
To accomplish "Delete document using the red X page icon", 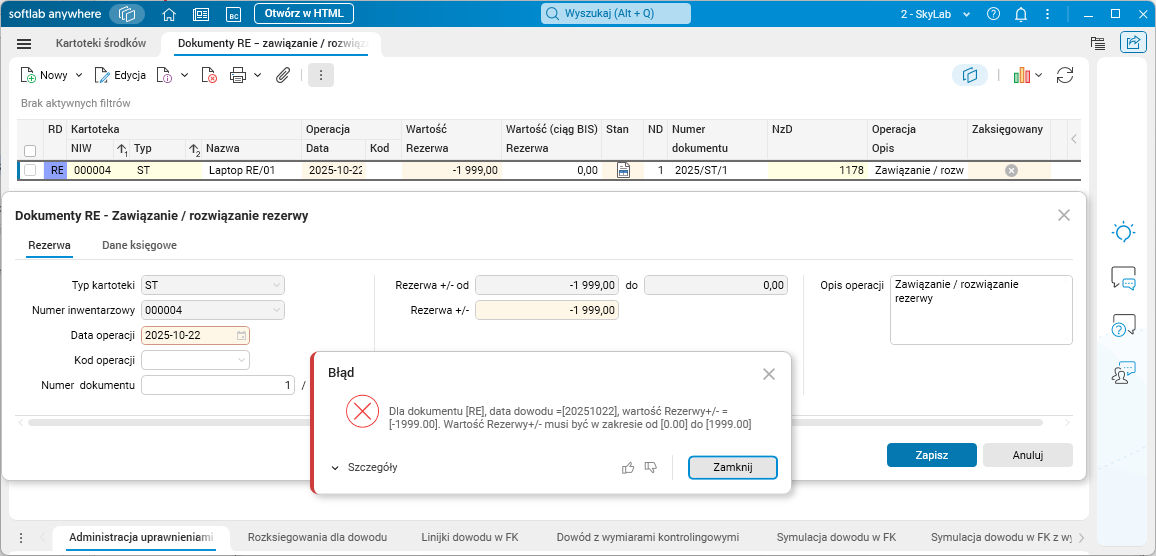I will point(209,74).
